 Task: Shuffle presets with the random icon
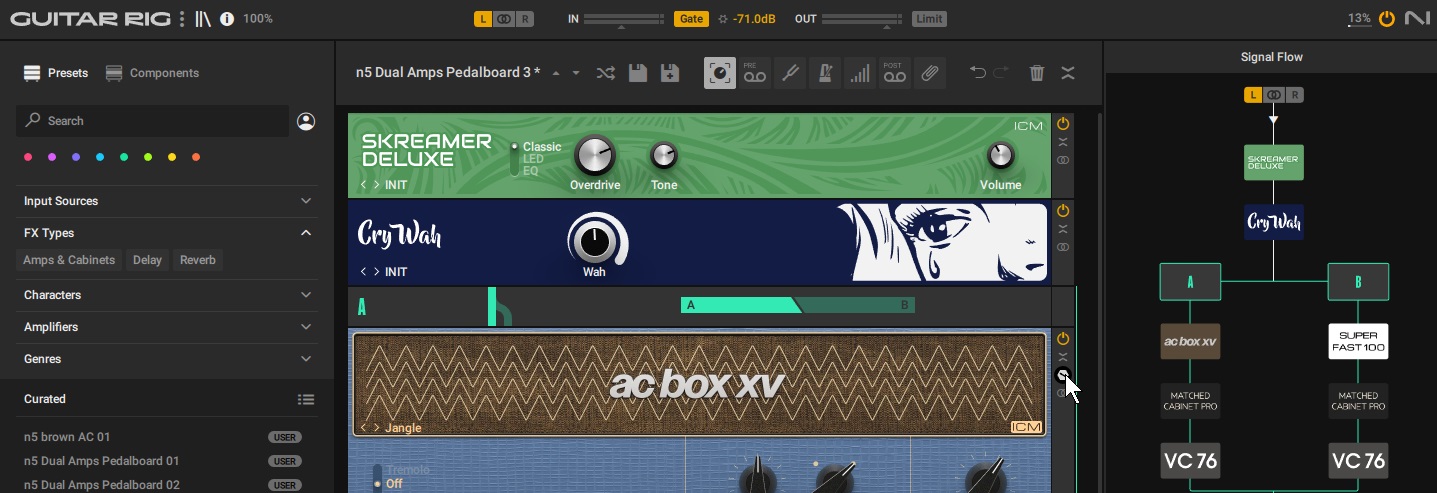pos(605,73)
